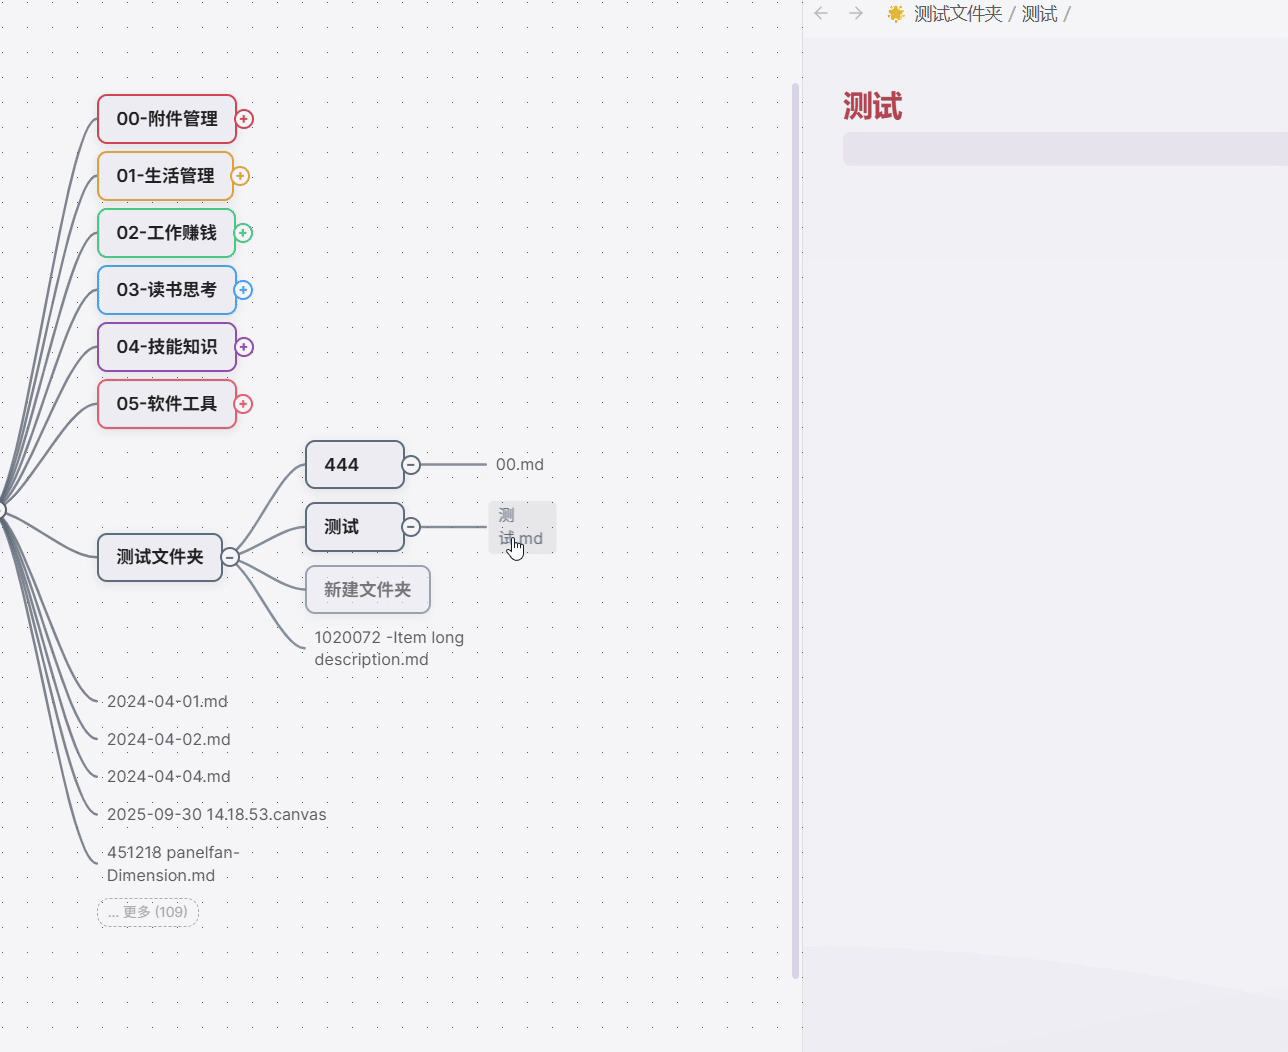Screen dimensions: 1288x1052
Task: Click the mind map vertical scrollbar
Action: 796,530
